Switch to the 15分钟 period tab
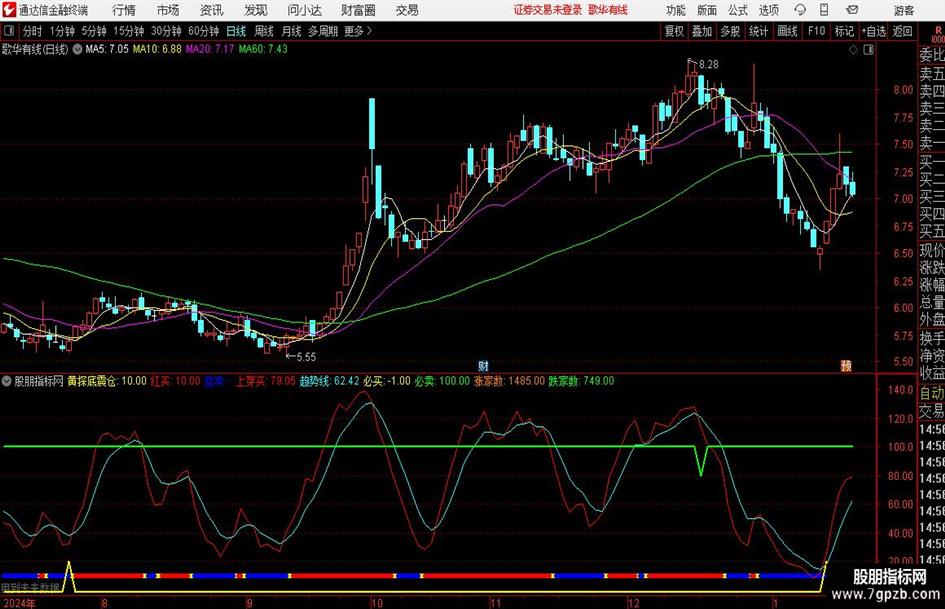 (128, 31)
